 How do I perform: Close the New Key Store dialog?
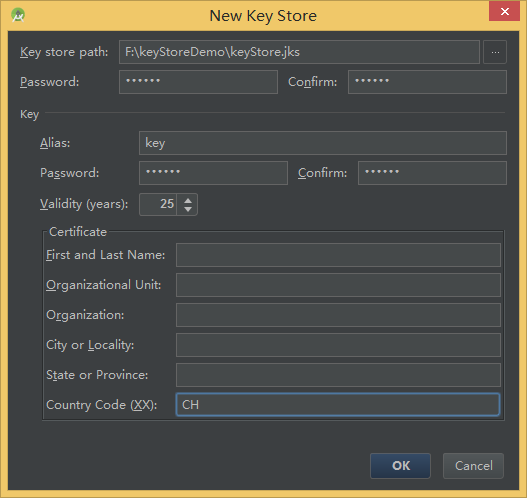coord(504,12)
